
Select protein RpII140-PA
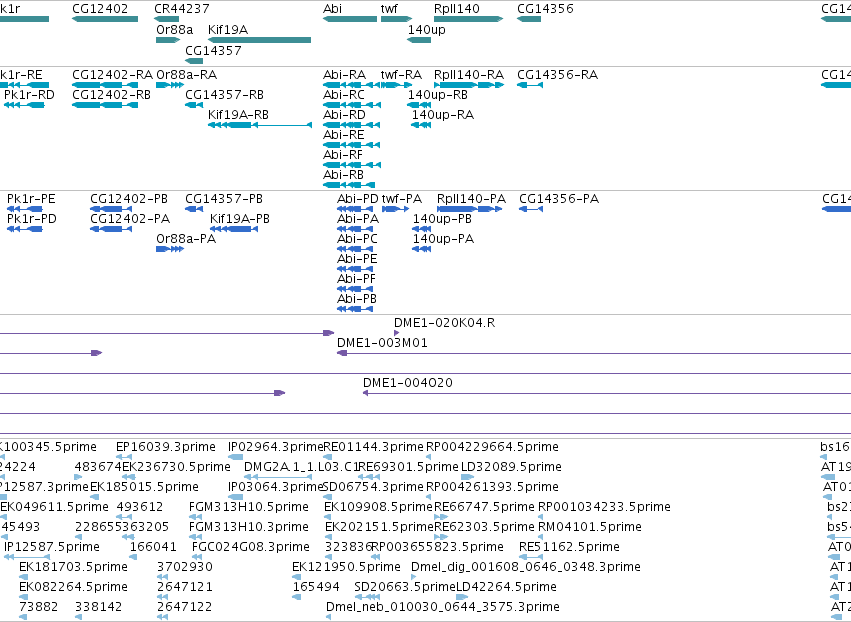point(469,209)
